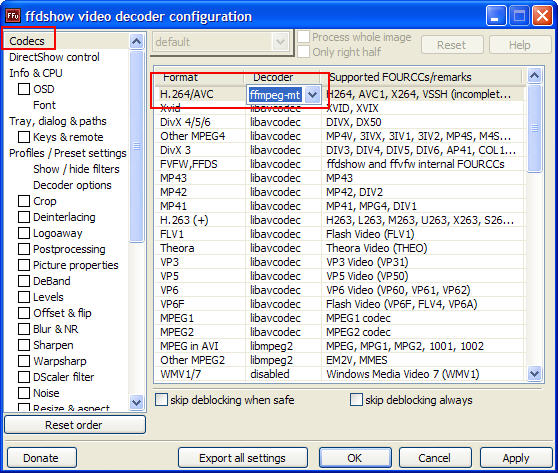Enable the Warpsharp checkbox
The width and height of the screenshot is (558, 473).
coord(24,361)
